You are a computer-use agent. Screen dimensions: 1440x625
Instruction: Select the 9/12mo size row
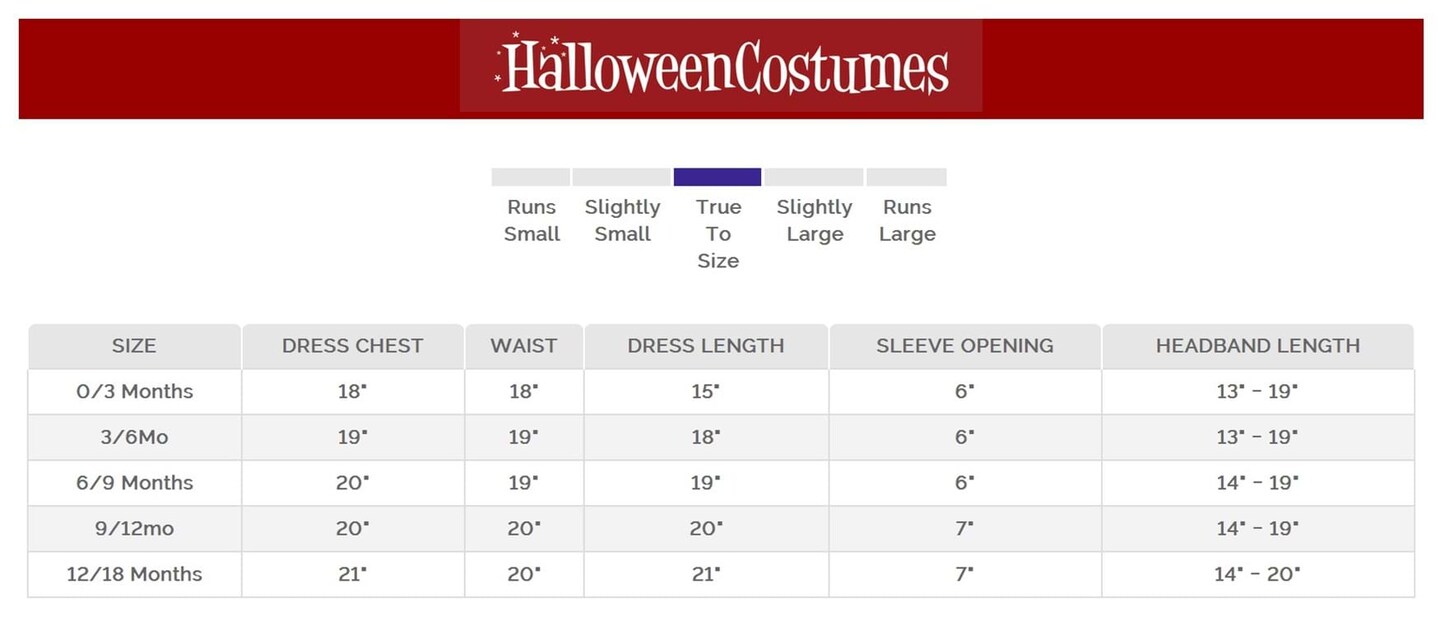[134, 529]
